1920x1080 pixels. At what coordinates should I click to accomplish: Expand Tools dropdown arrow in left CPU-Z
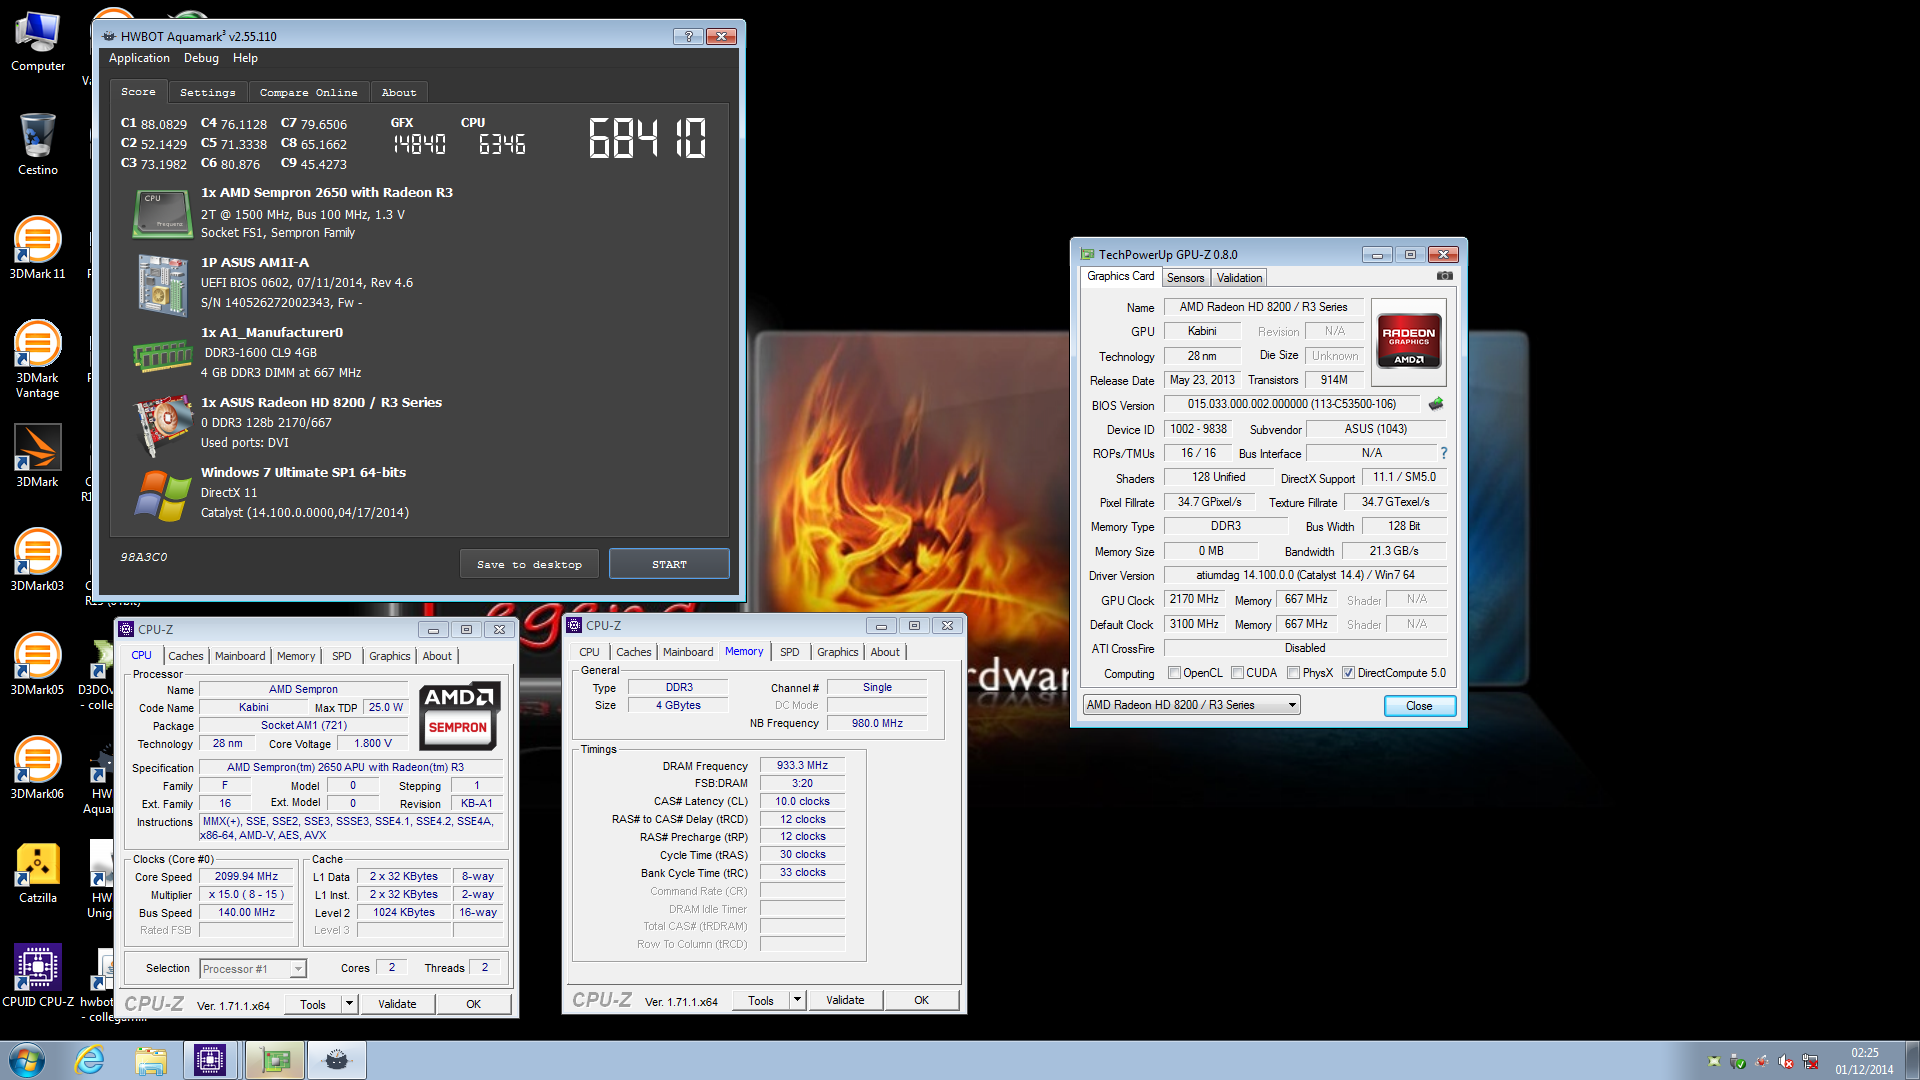pos(349,1004)
